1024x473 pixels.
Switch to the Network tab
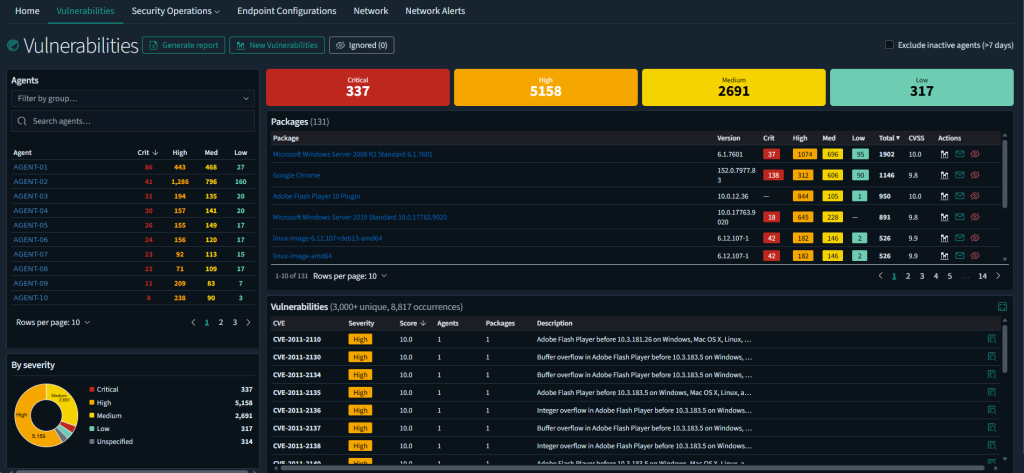pos(371,11)
